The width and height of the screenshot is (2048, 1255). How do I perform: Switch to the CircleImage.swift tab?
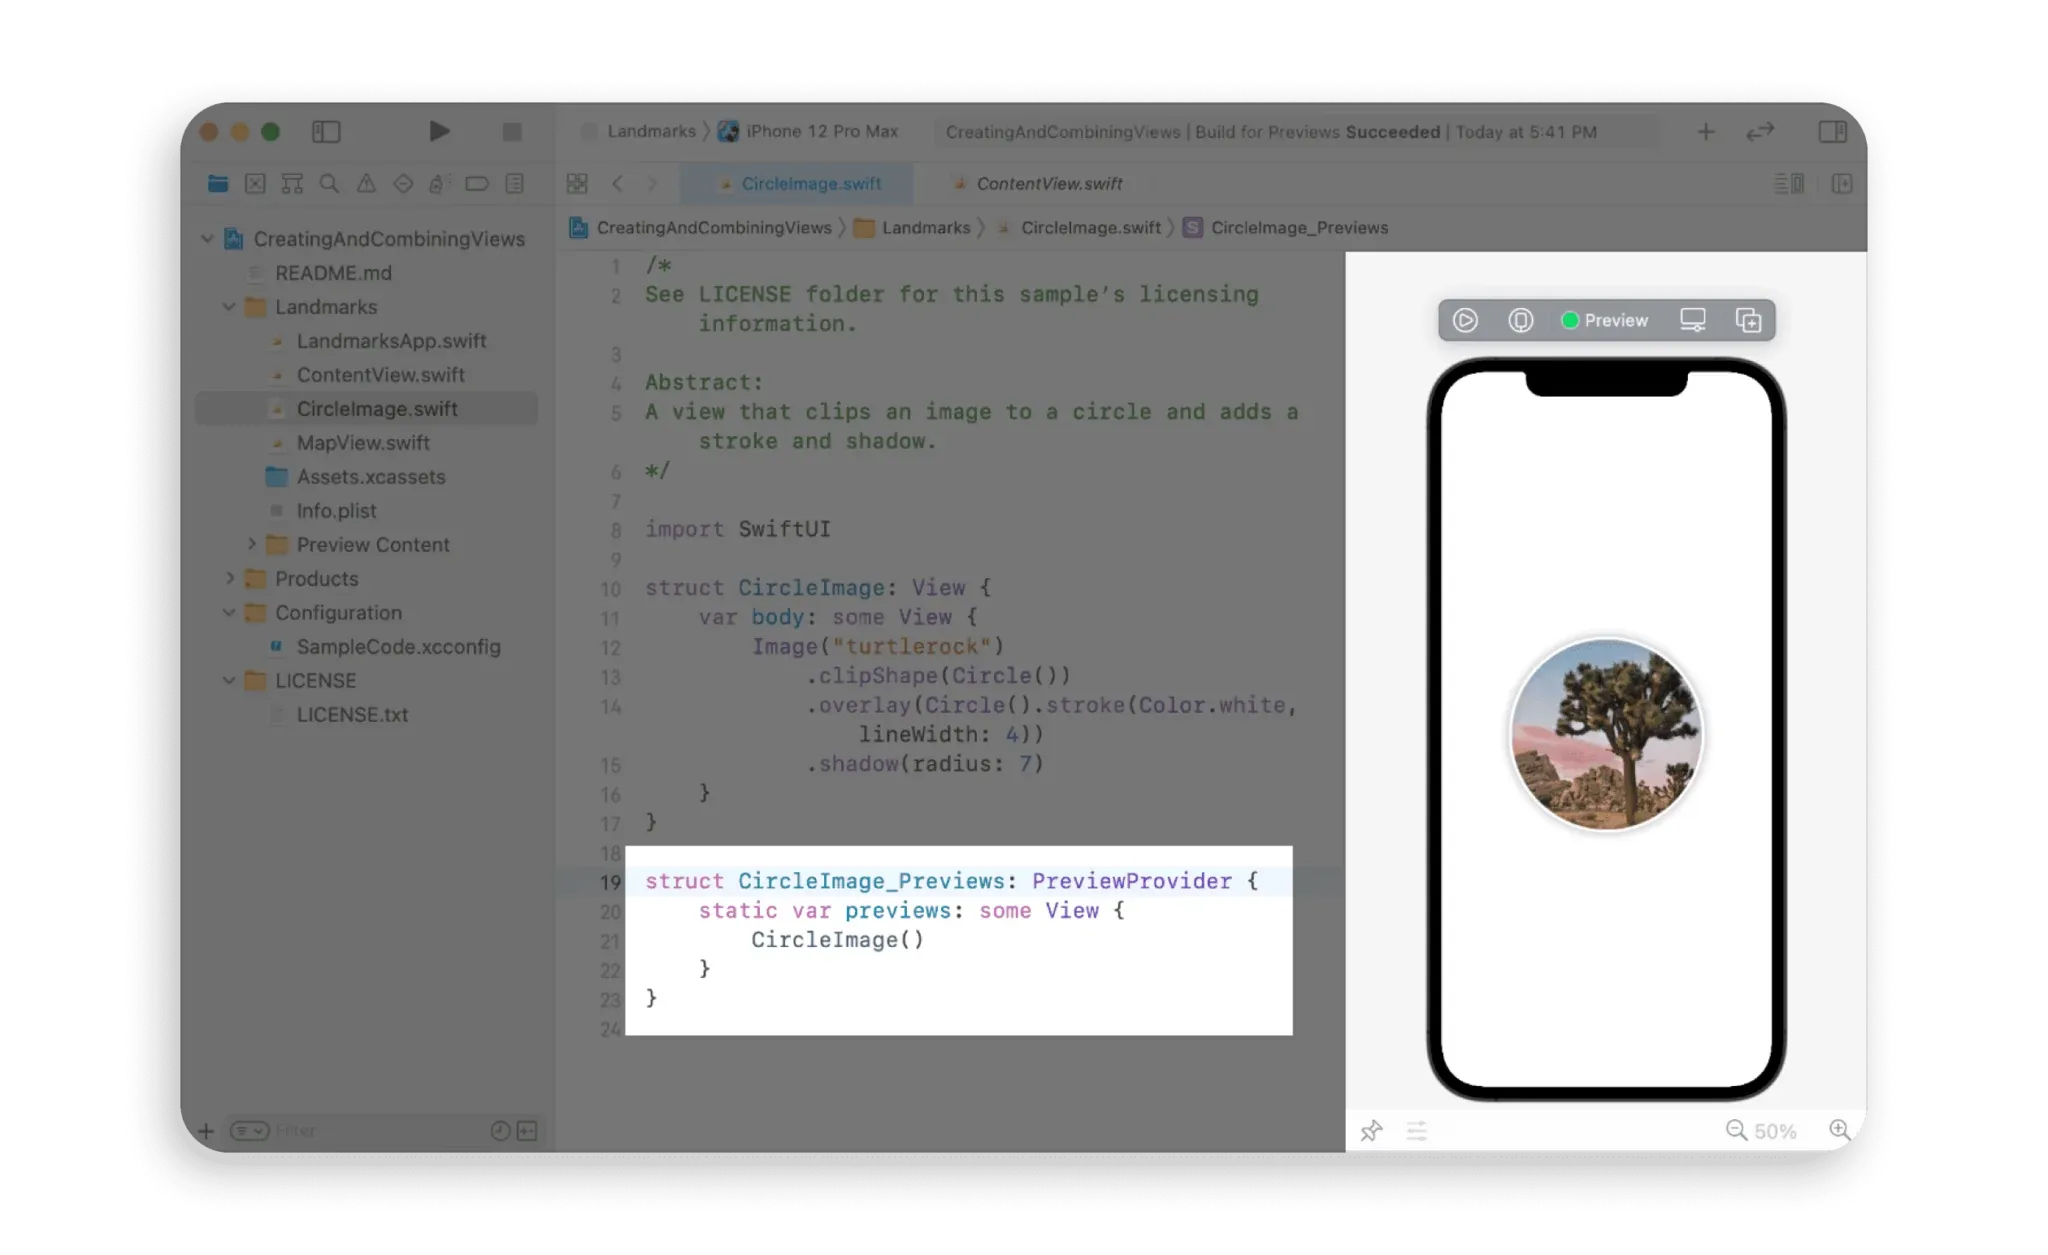click(811, 183)
